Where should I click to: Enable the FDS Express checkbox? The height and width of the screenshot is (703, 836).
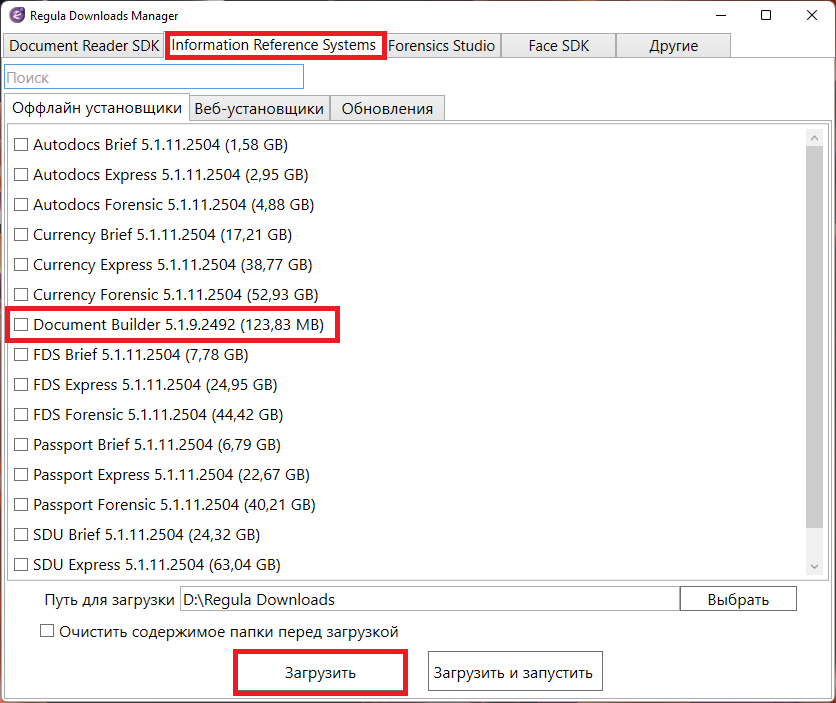pyautogui.click(x=21, y=385)
